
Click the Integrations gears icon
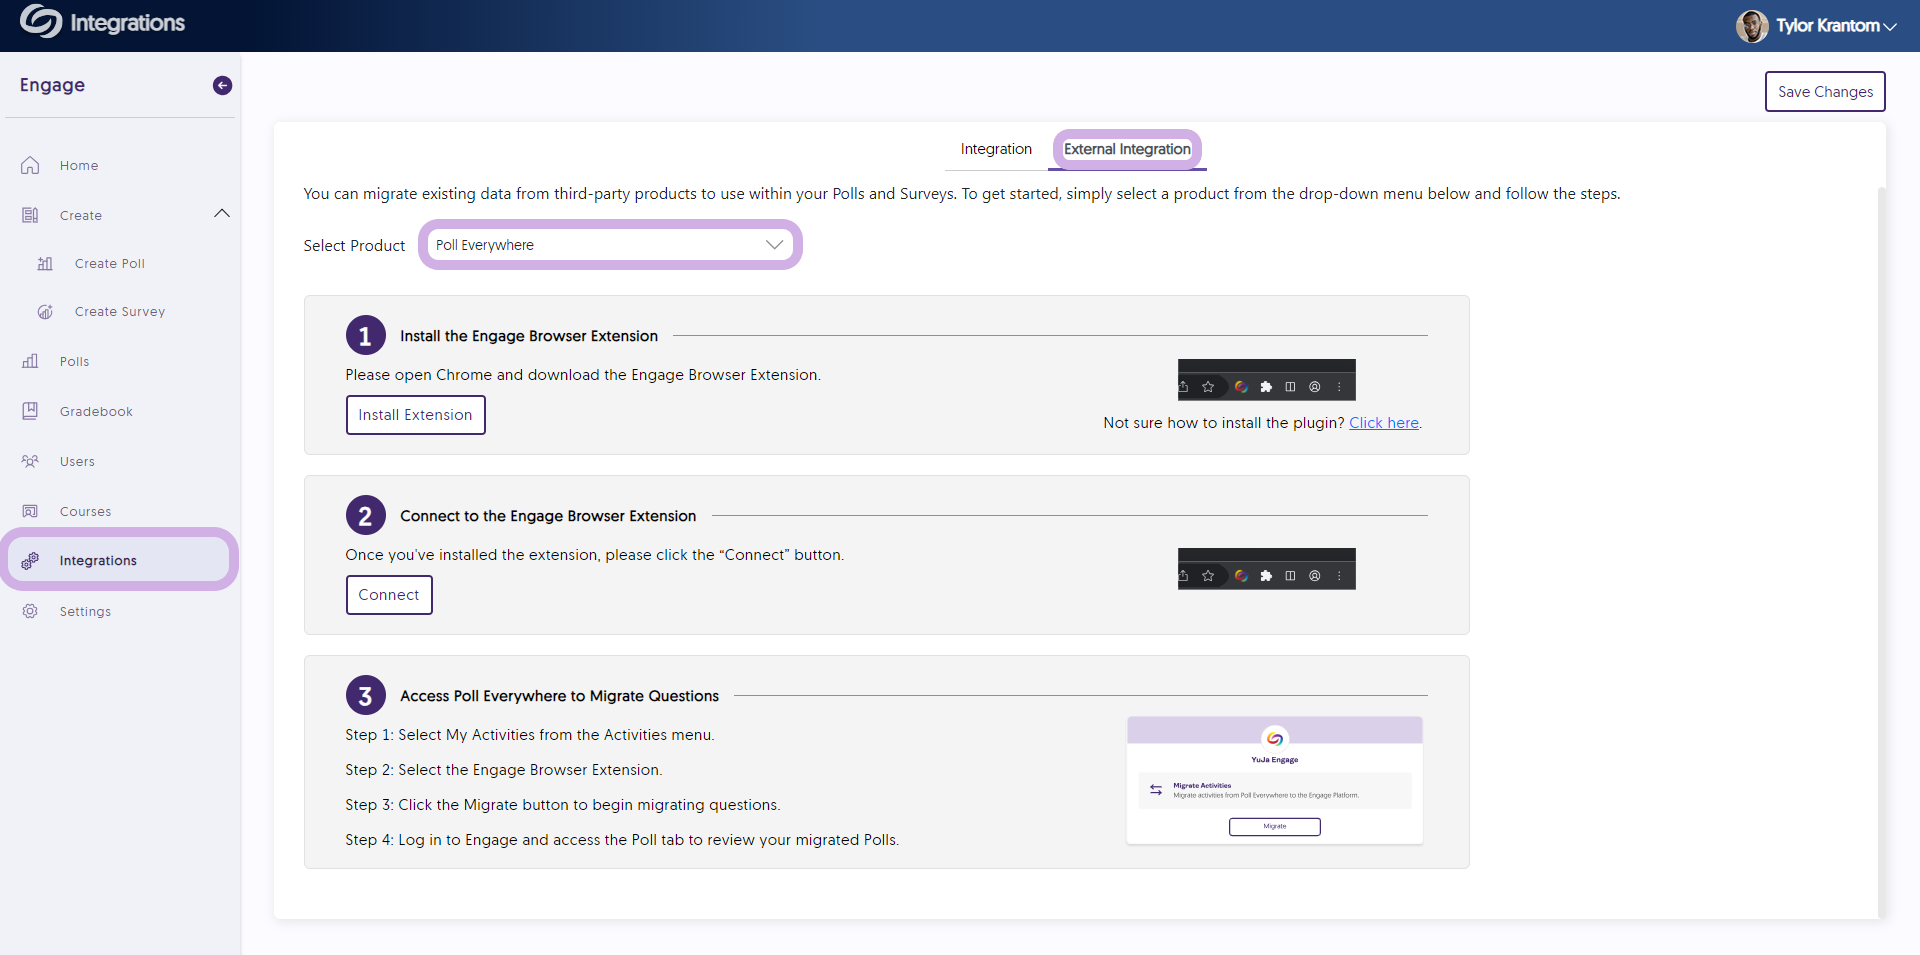(x=30, y=560)
